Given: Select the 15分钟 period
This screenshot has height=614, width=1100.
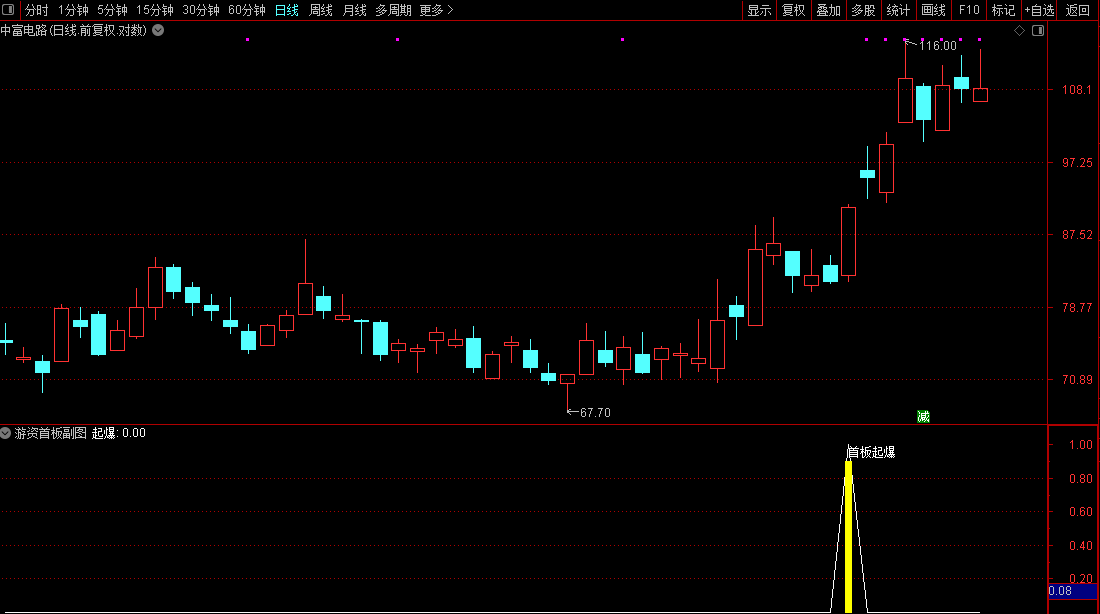Looking at the screenshot, I should pos(154,11).
